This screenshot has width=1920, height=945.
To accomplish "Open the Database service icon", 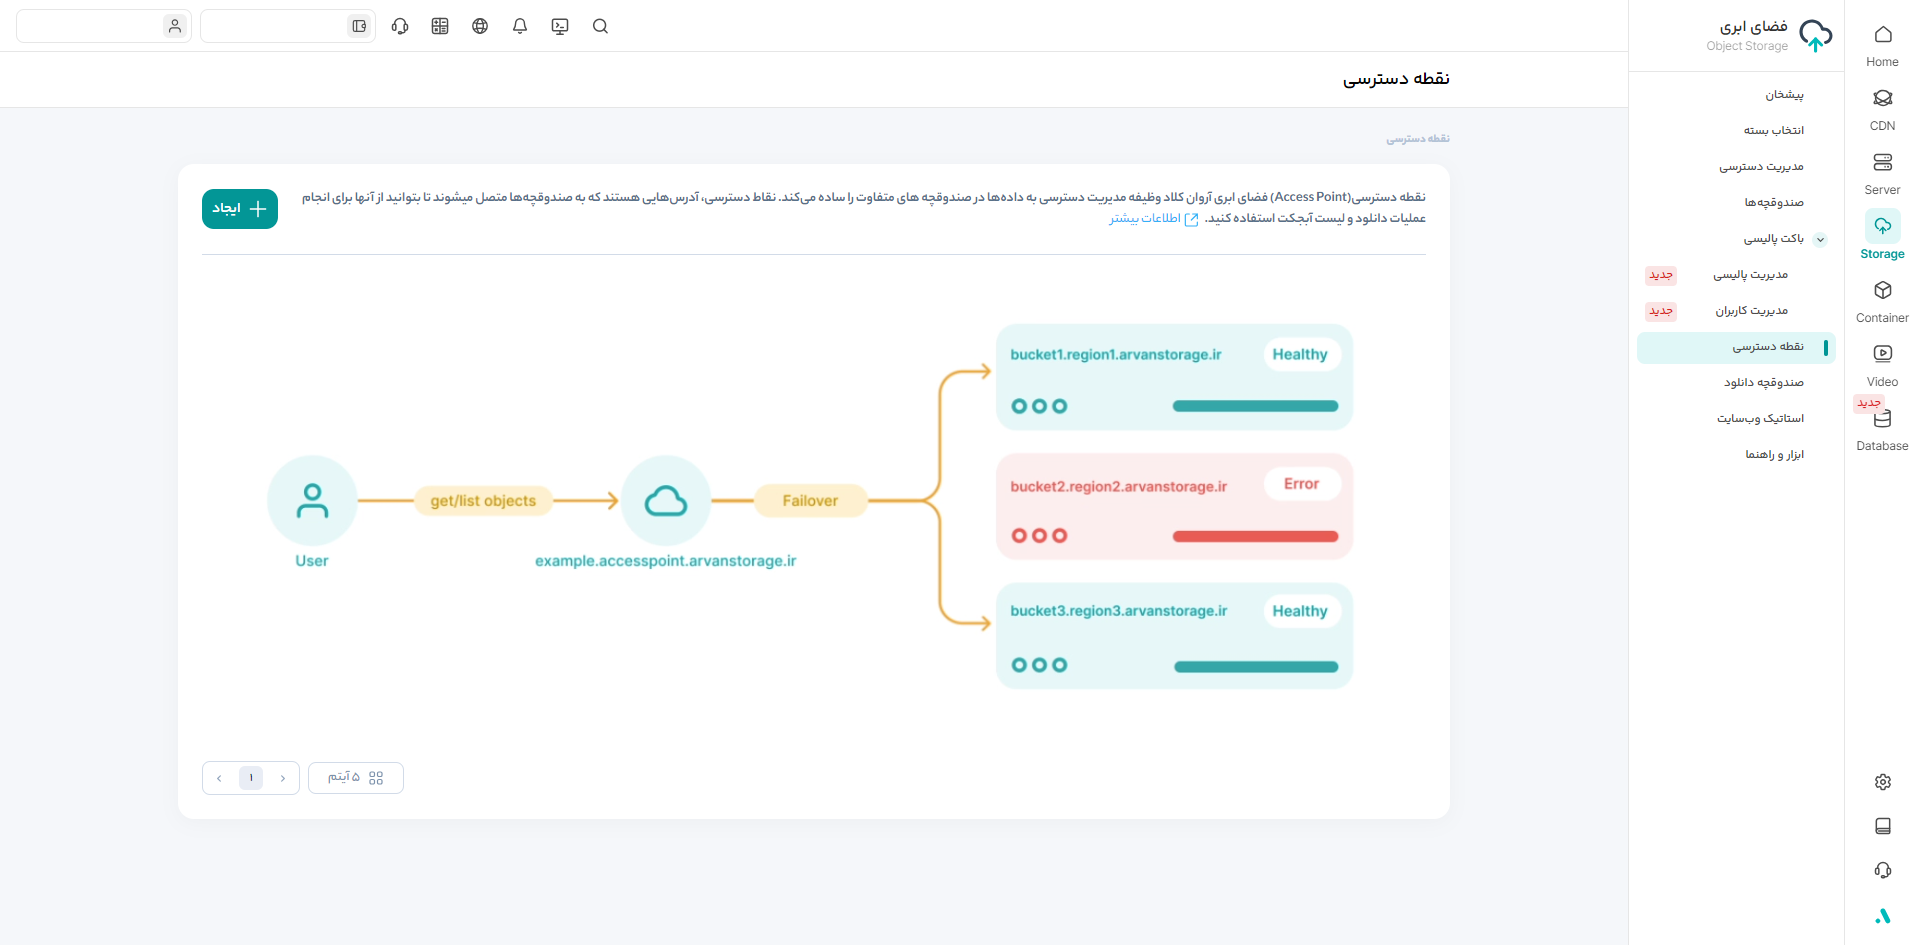I will coord(1882,428).
